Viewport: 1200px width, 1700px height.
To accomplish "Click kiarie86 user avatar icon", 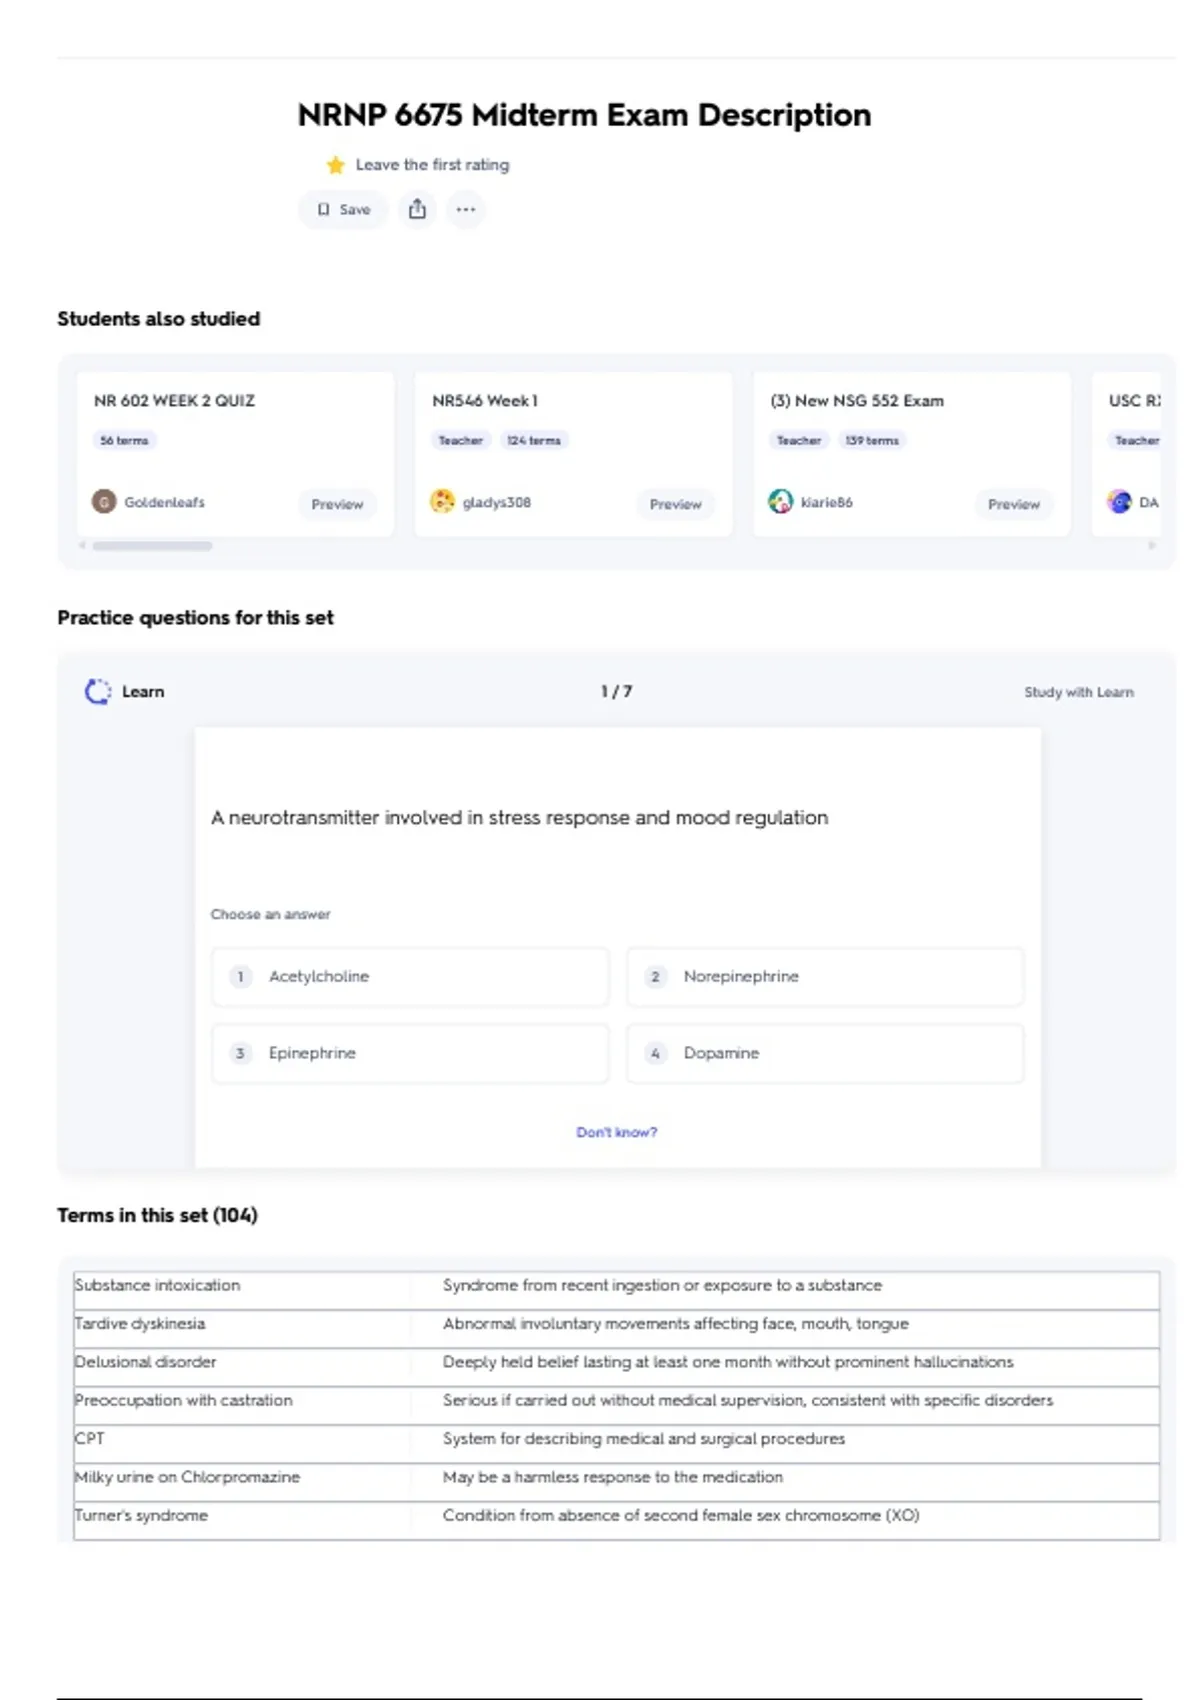I will 780,502.
